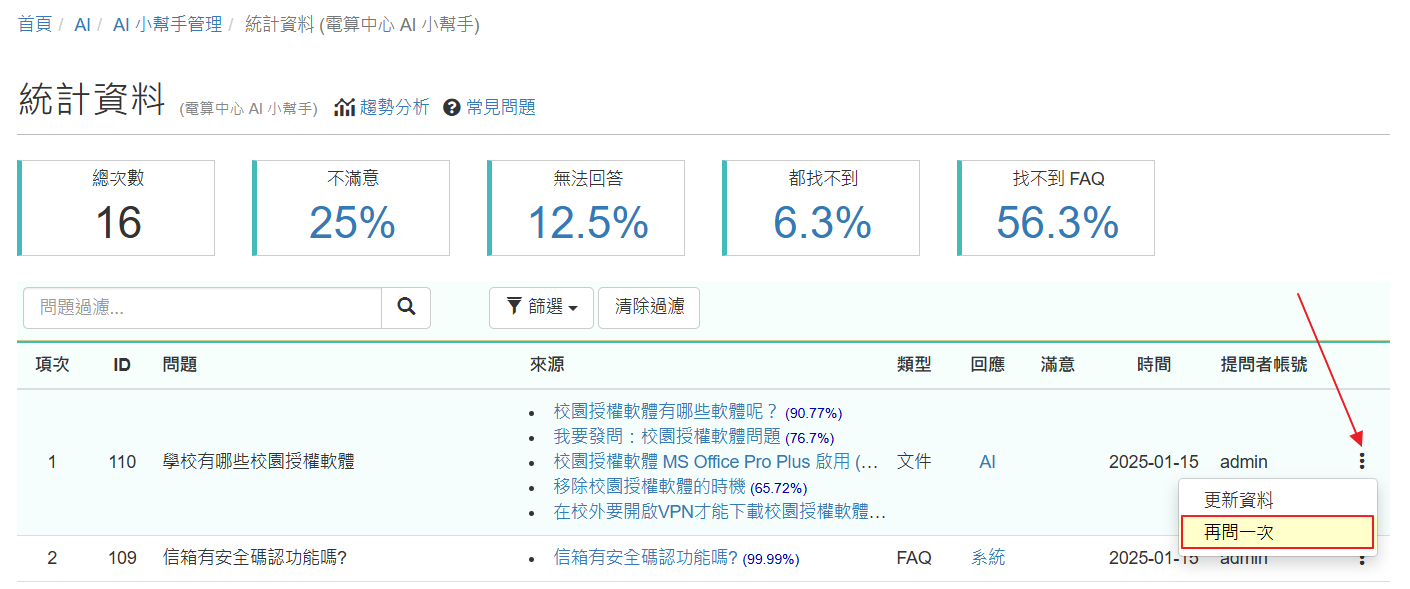Click the AI response link in row 1
1410x589 pixels.
click(987, 462)
